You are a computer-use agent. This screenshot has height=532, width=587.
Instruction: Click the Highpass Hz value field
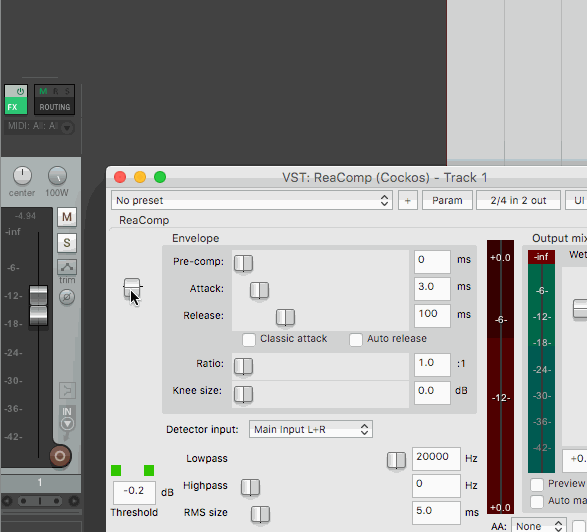436,486
